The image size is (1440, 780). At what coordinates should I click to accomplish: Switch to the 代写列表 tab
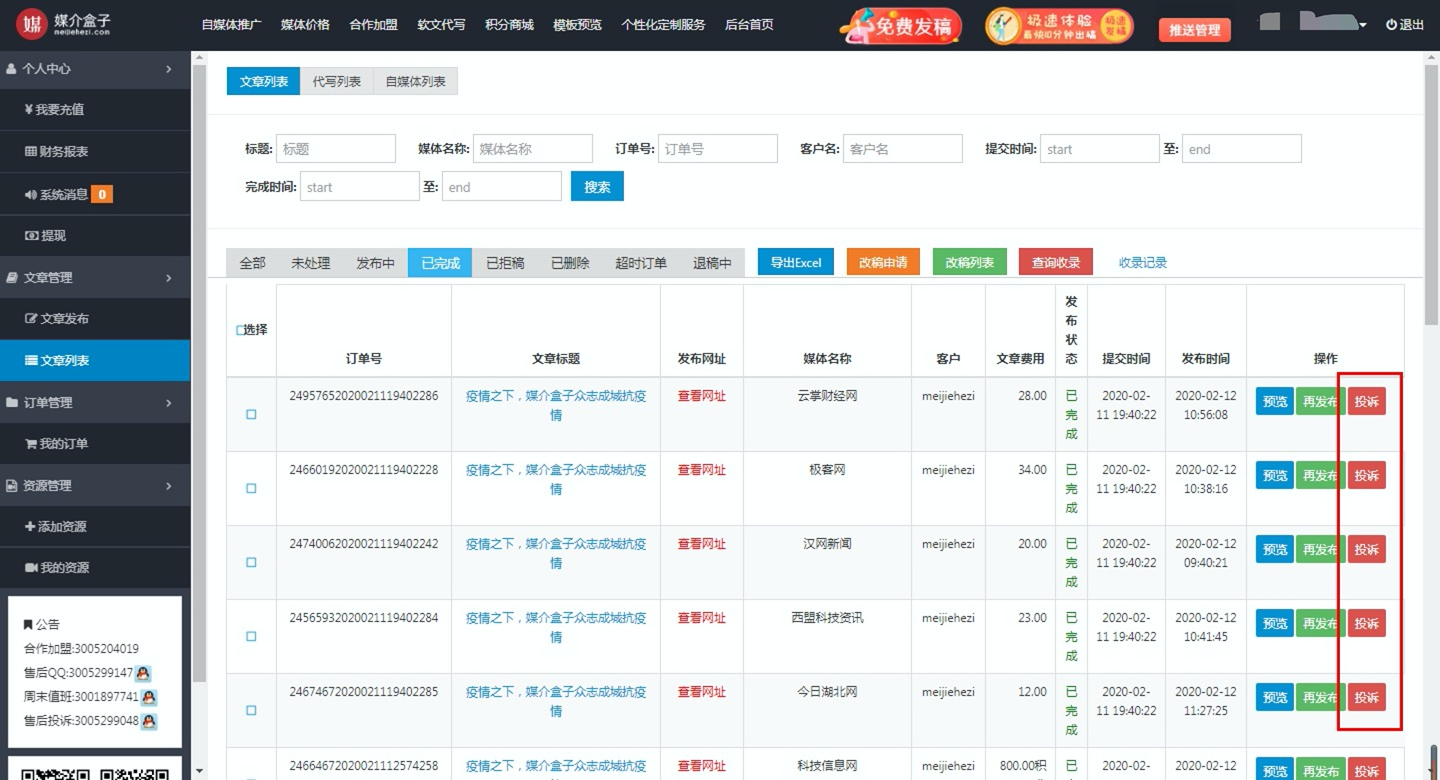(x=336, y=81)
